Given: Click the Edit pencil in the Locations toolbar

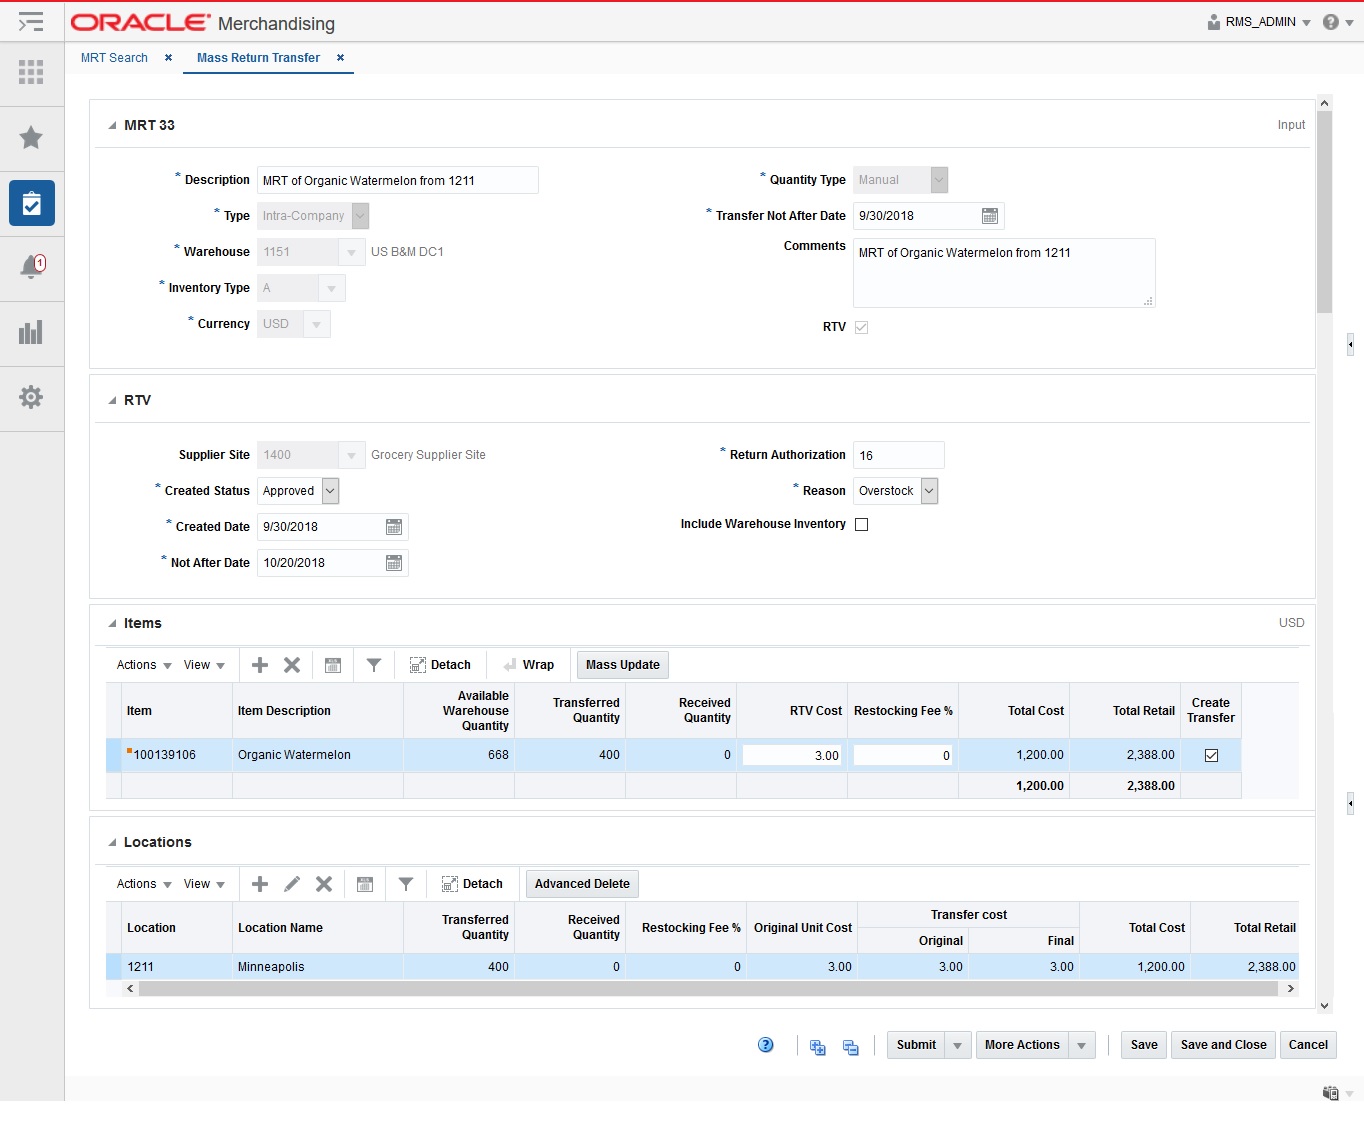Looking at the screenshot, I should pyautogui.click(x=291, y=884).
